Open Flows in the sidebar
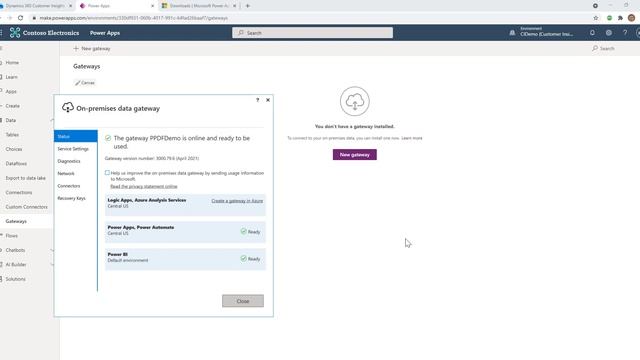640x360 pixels. (11, 236)
